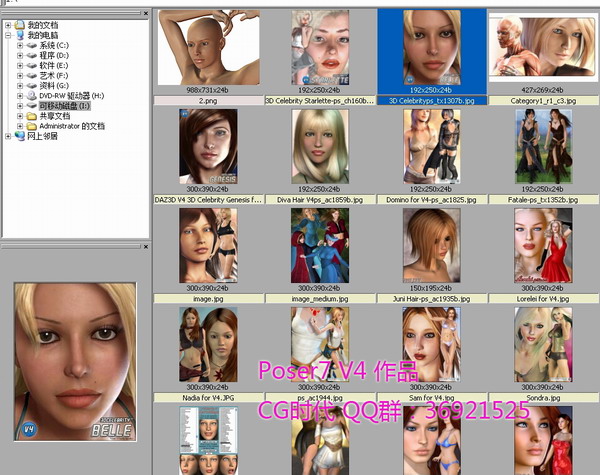Open the Administrator 的文档 folder
Screen dimensions: 600x475
tap(72, 126)
